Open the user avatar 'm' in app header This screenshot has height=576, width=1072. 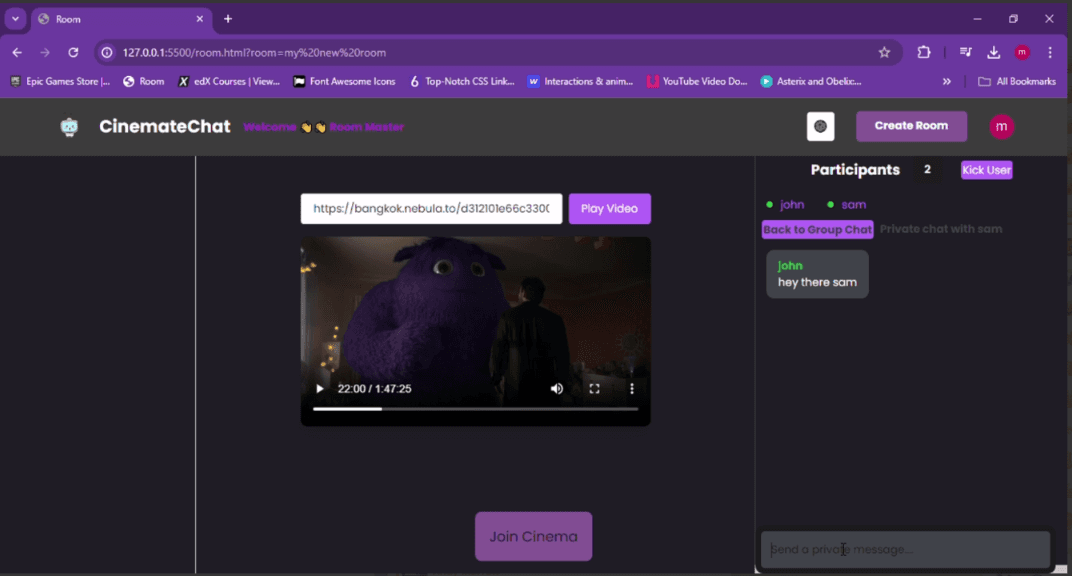(x=1002, y=126)
